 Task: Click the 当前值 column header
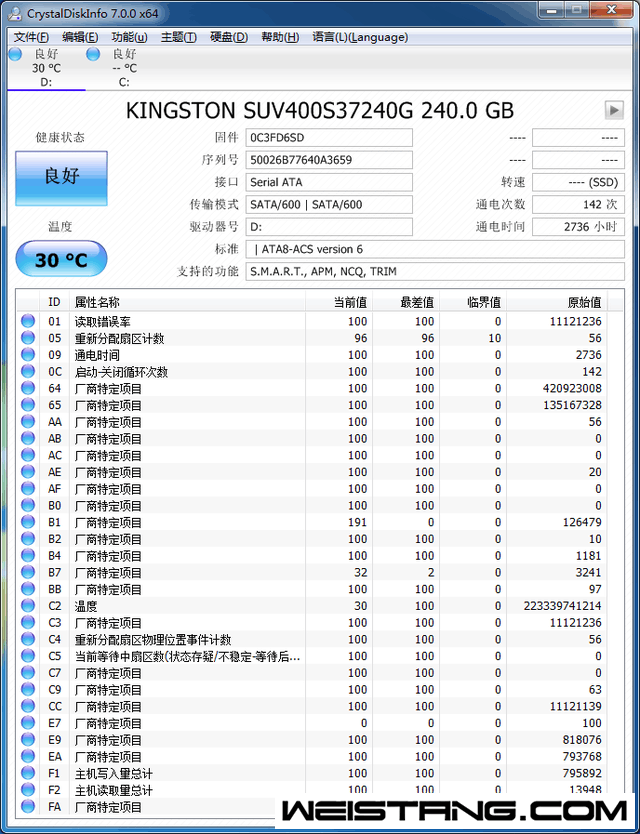click(339, 302)
